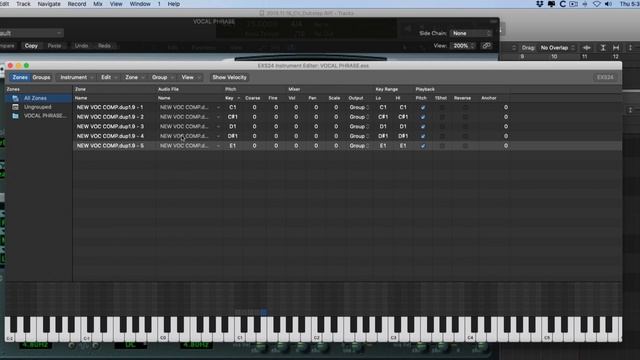Select zone NEW VOC COMP.dup1.9 - 1
The image size is (640, 360).
click(x=110, y=107)
